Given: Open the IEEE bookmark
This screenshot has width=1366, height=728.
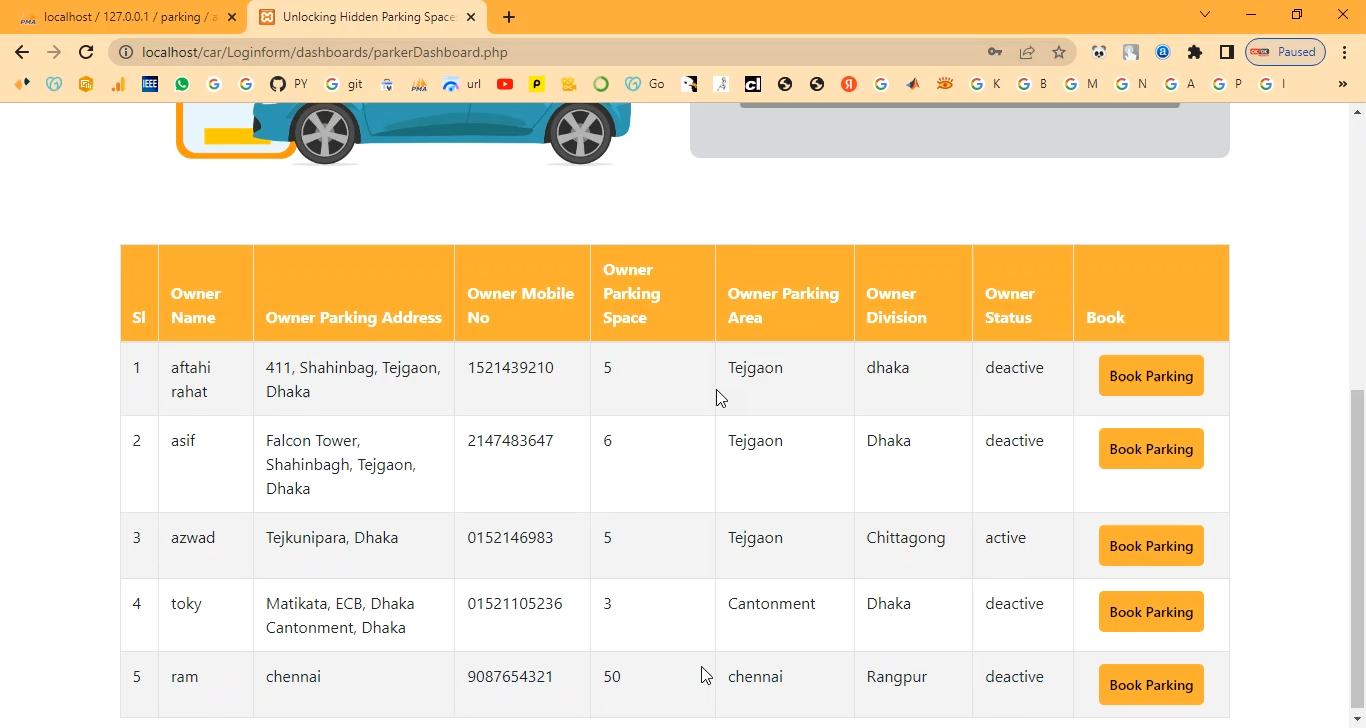Looking at the screenshot, I should coord(150,84).
